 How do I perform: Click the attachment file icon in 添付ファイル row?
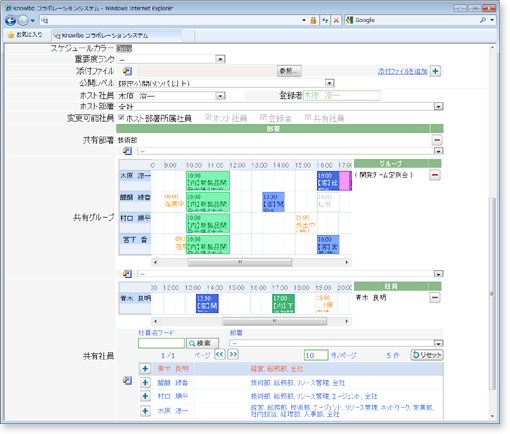127,71
